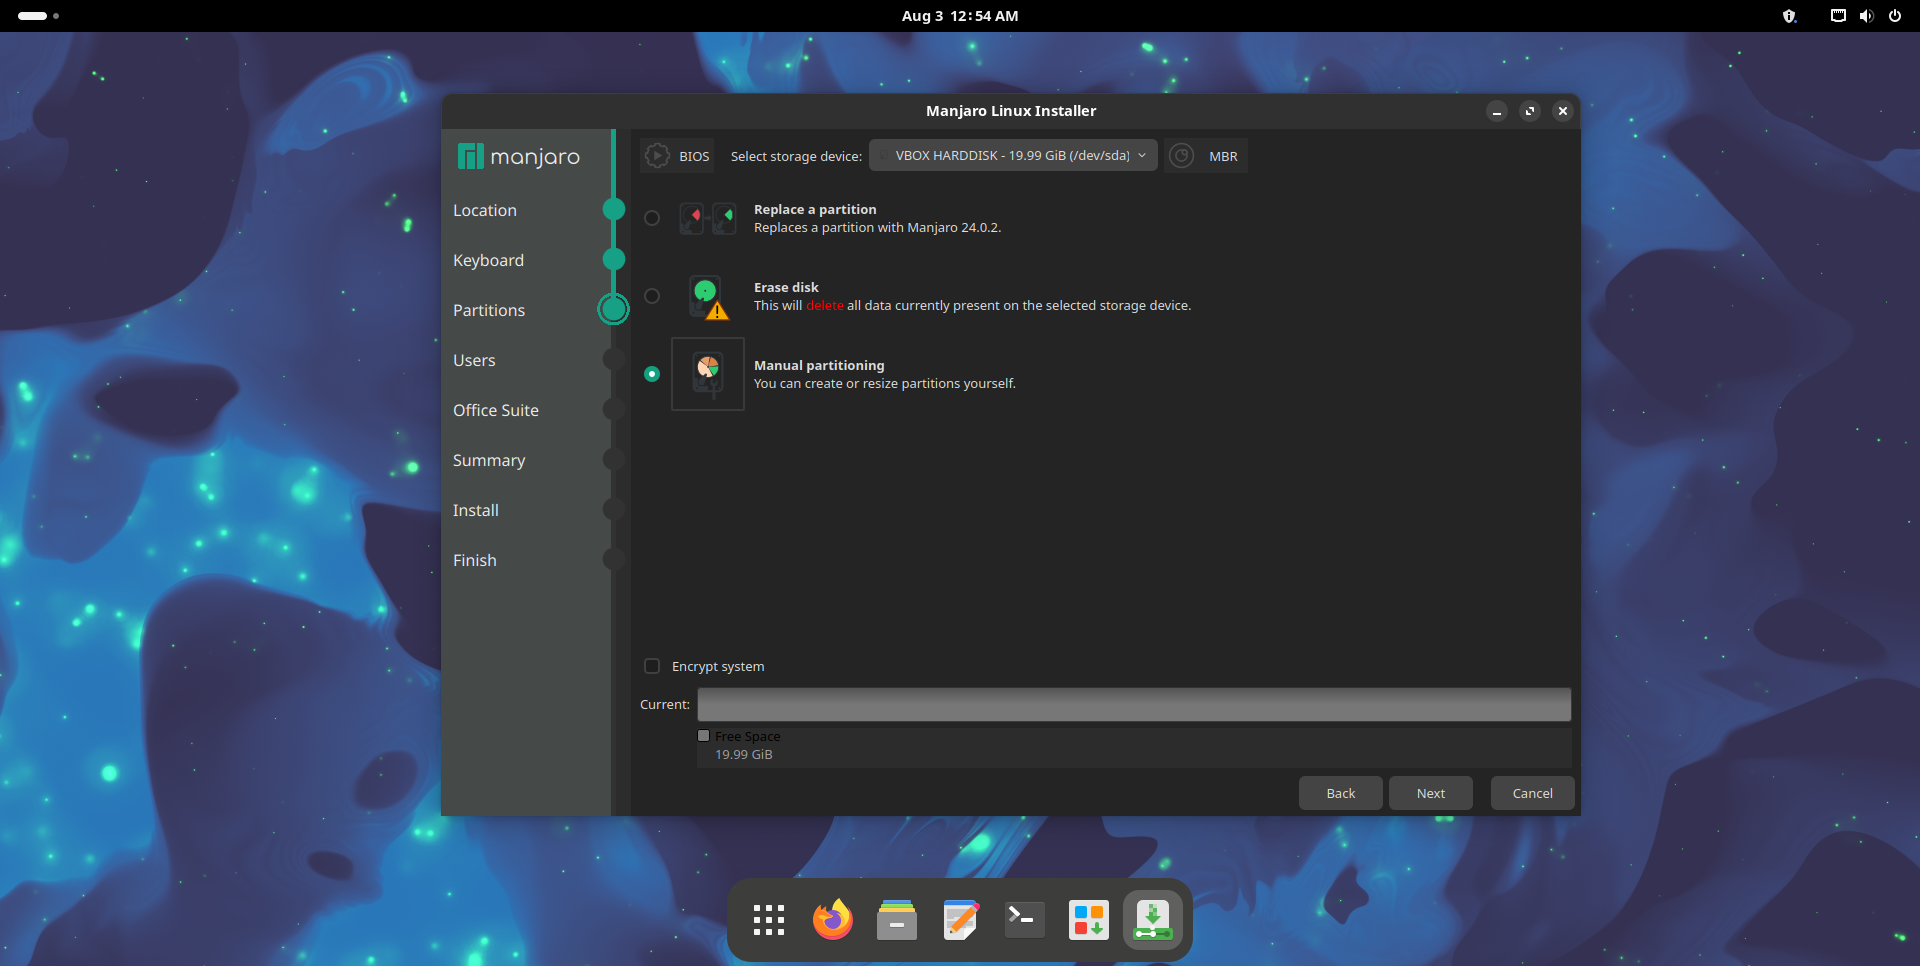This screenshot has height=966, width=1920.
Task: Launch the terminal from the dock
Action: tap(1025, 920)
